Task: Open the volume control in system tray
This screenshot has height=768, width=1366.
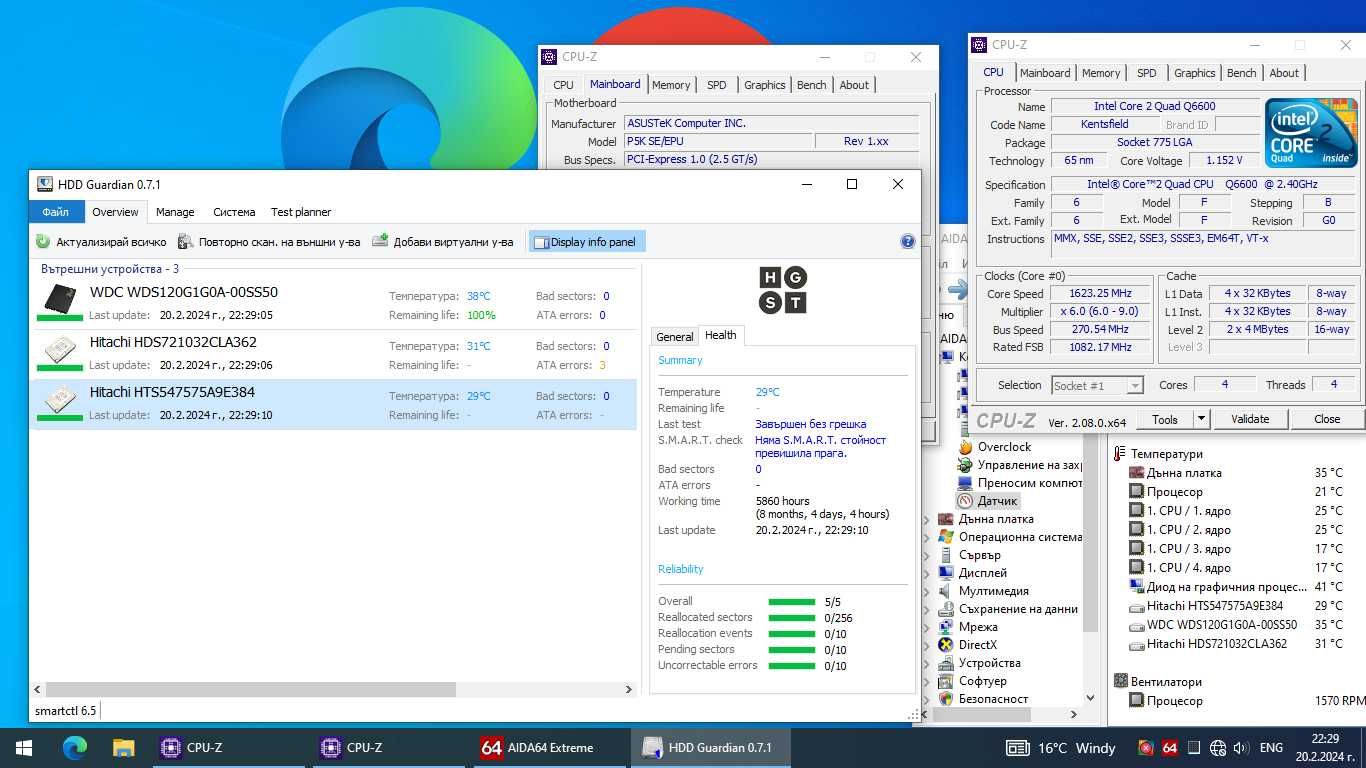Action: pos(1241,748)
